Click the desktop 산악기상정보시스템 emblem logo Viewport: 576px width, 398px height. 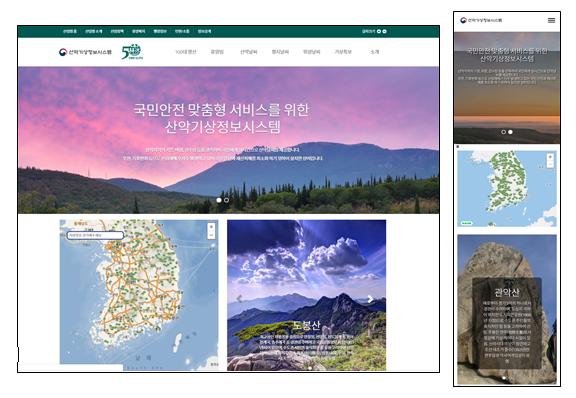click(85, 52)
